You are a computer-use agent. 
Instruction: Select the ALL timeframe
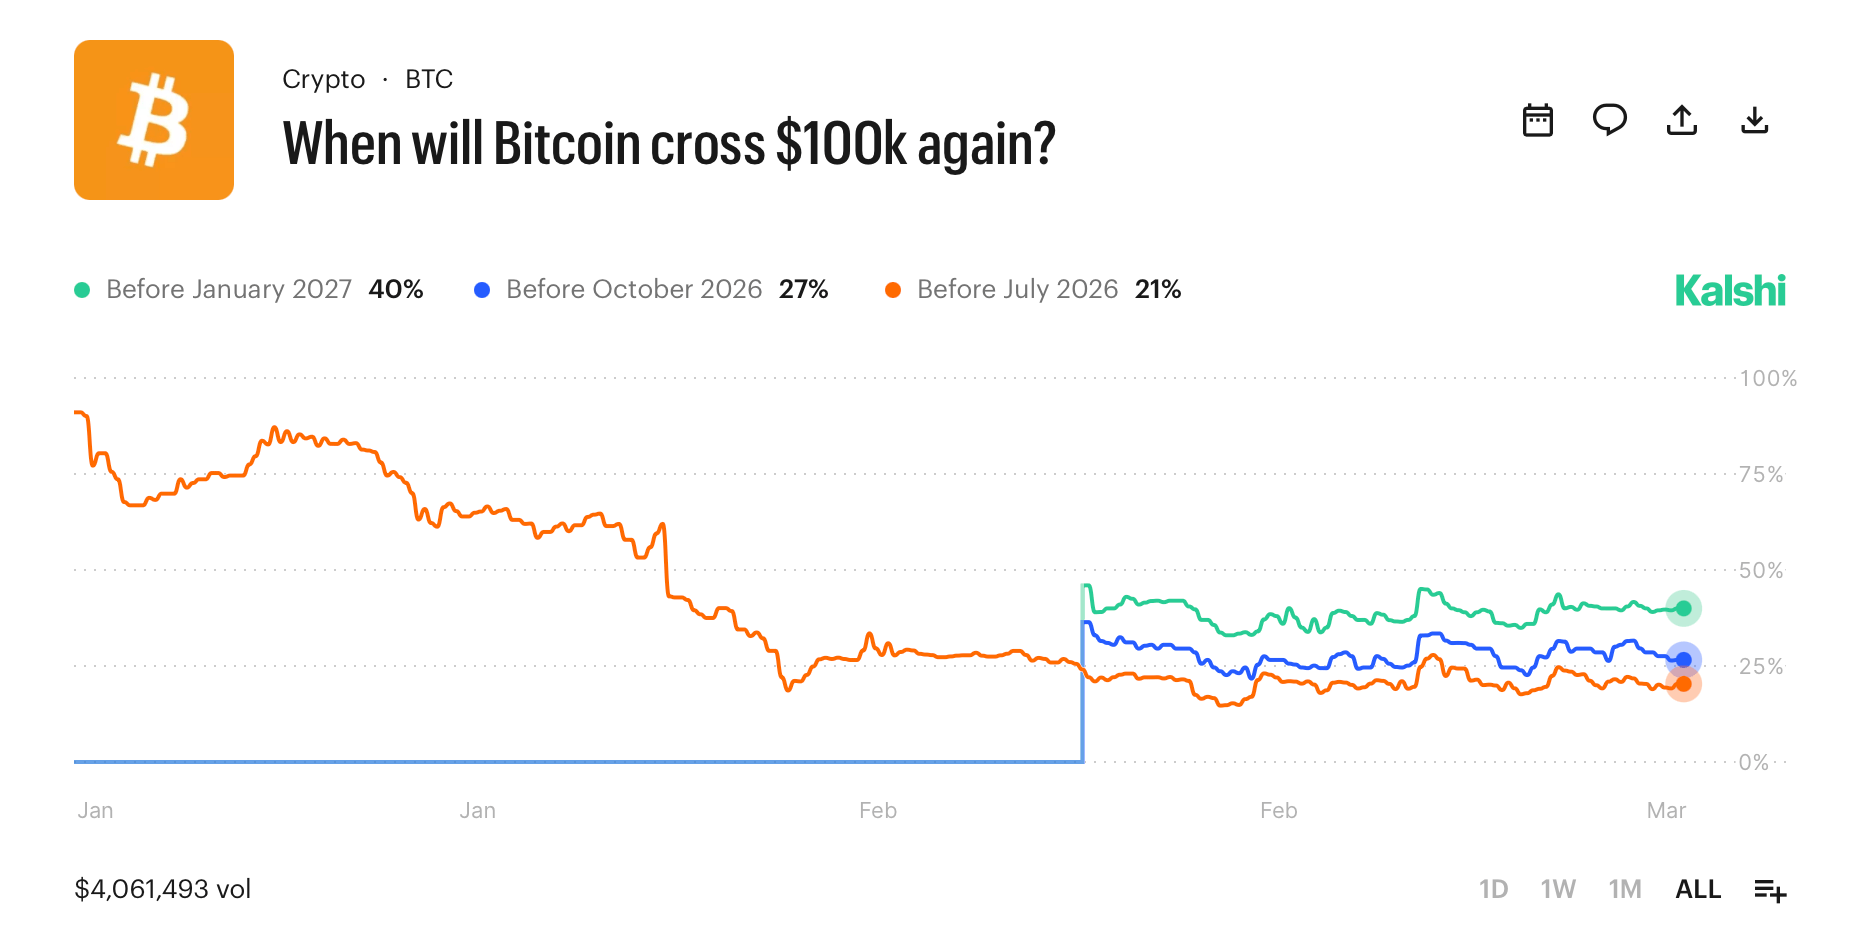pos(1697,888)
